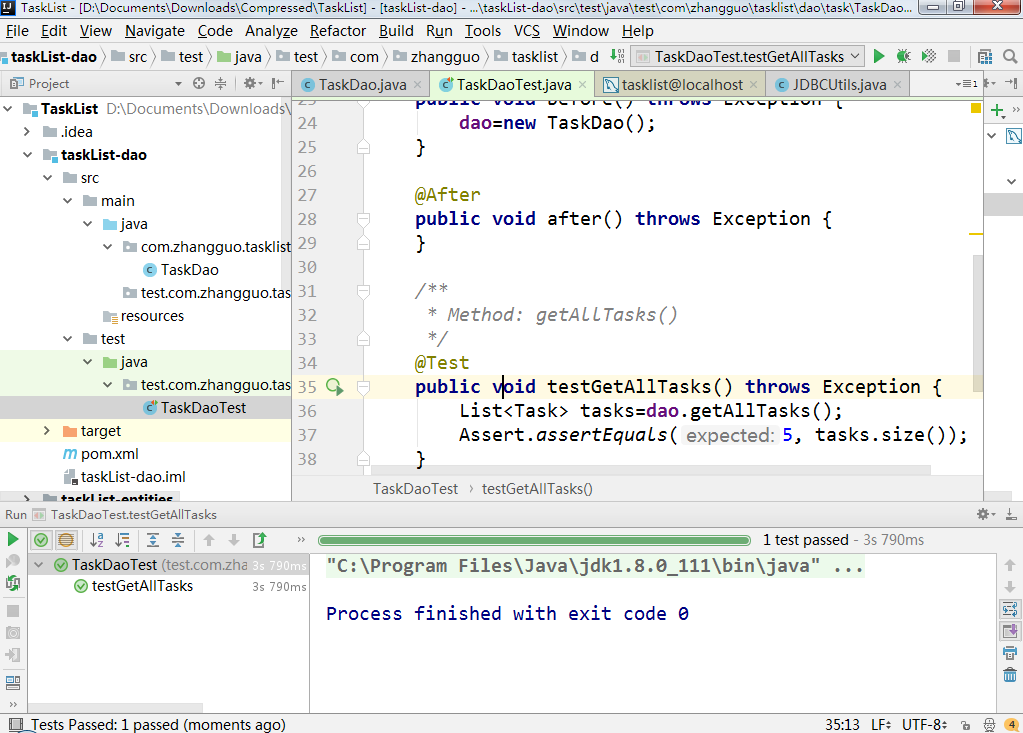Open Search Everywhere magnifier icon
Viewport: 1023px width, 733px height.
pyautogui.click(x=1010, y=57)
